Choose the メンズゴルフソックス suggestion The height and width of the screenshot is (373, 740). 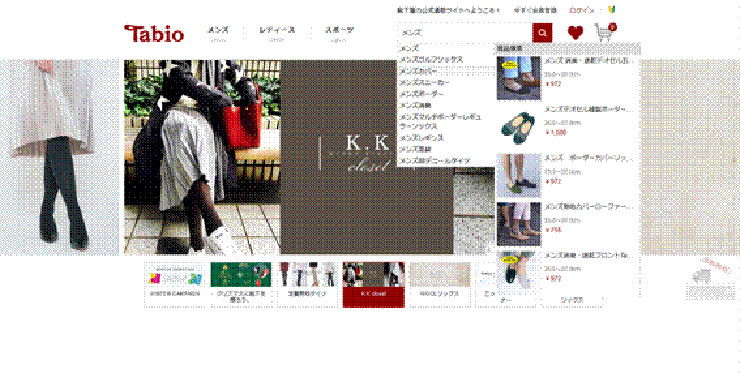click(431, 59)
